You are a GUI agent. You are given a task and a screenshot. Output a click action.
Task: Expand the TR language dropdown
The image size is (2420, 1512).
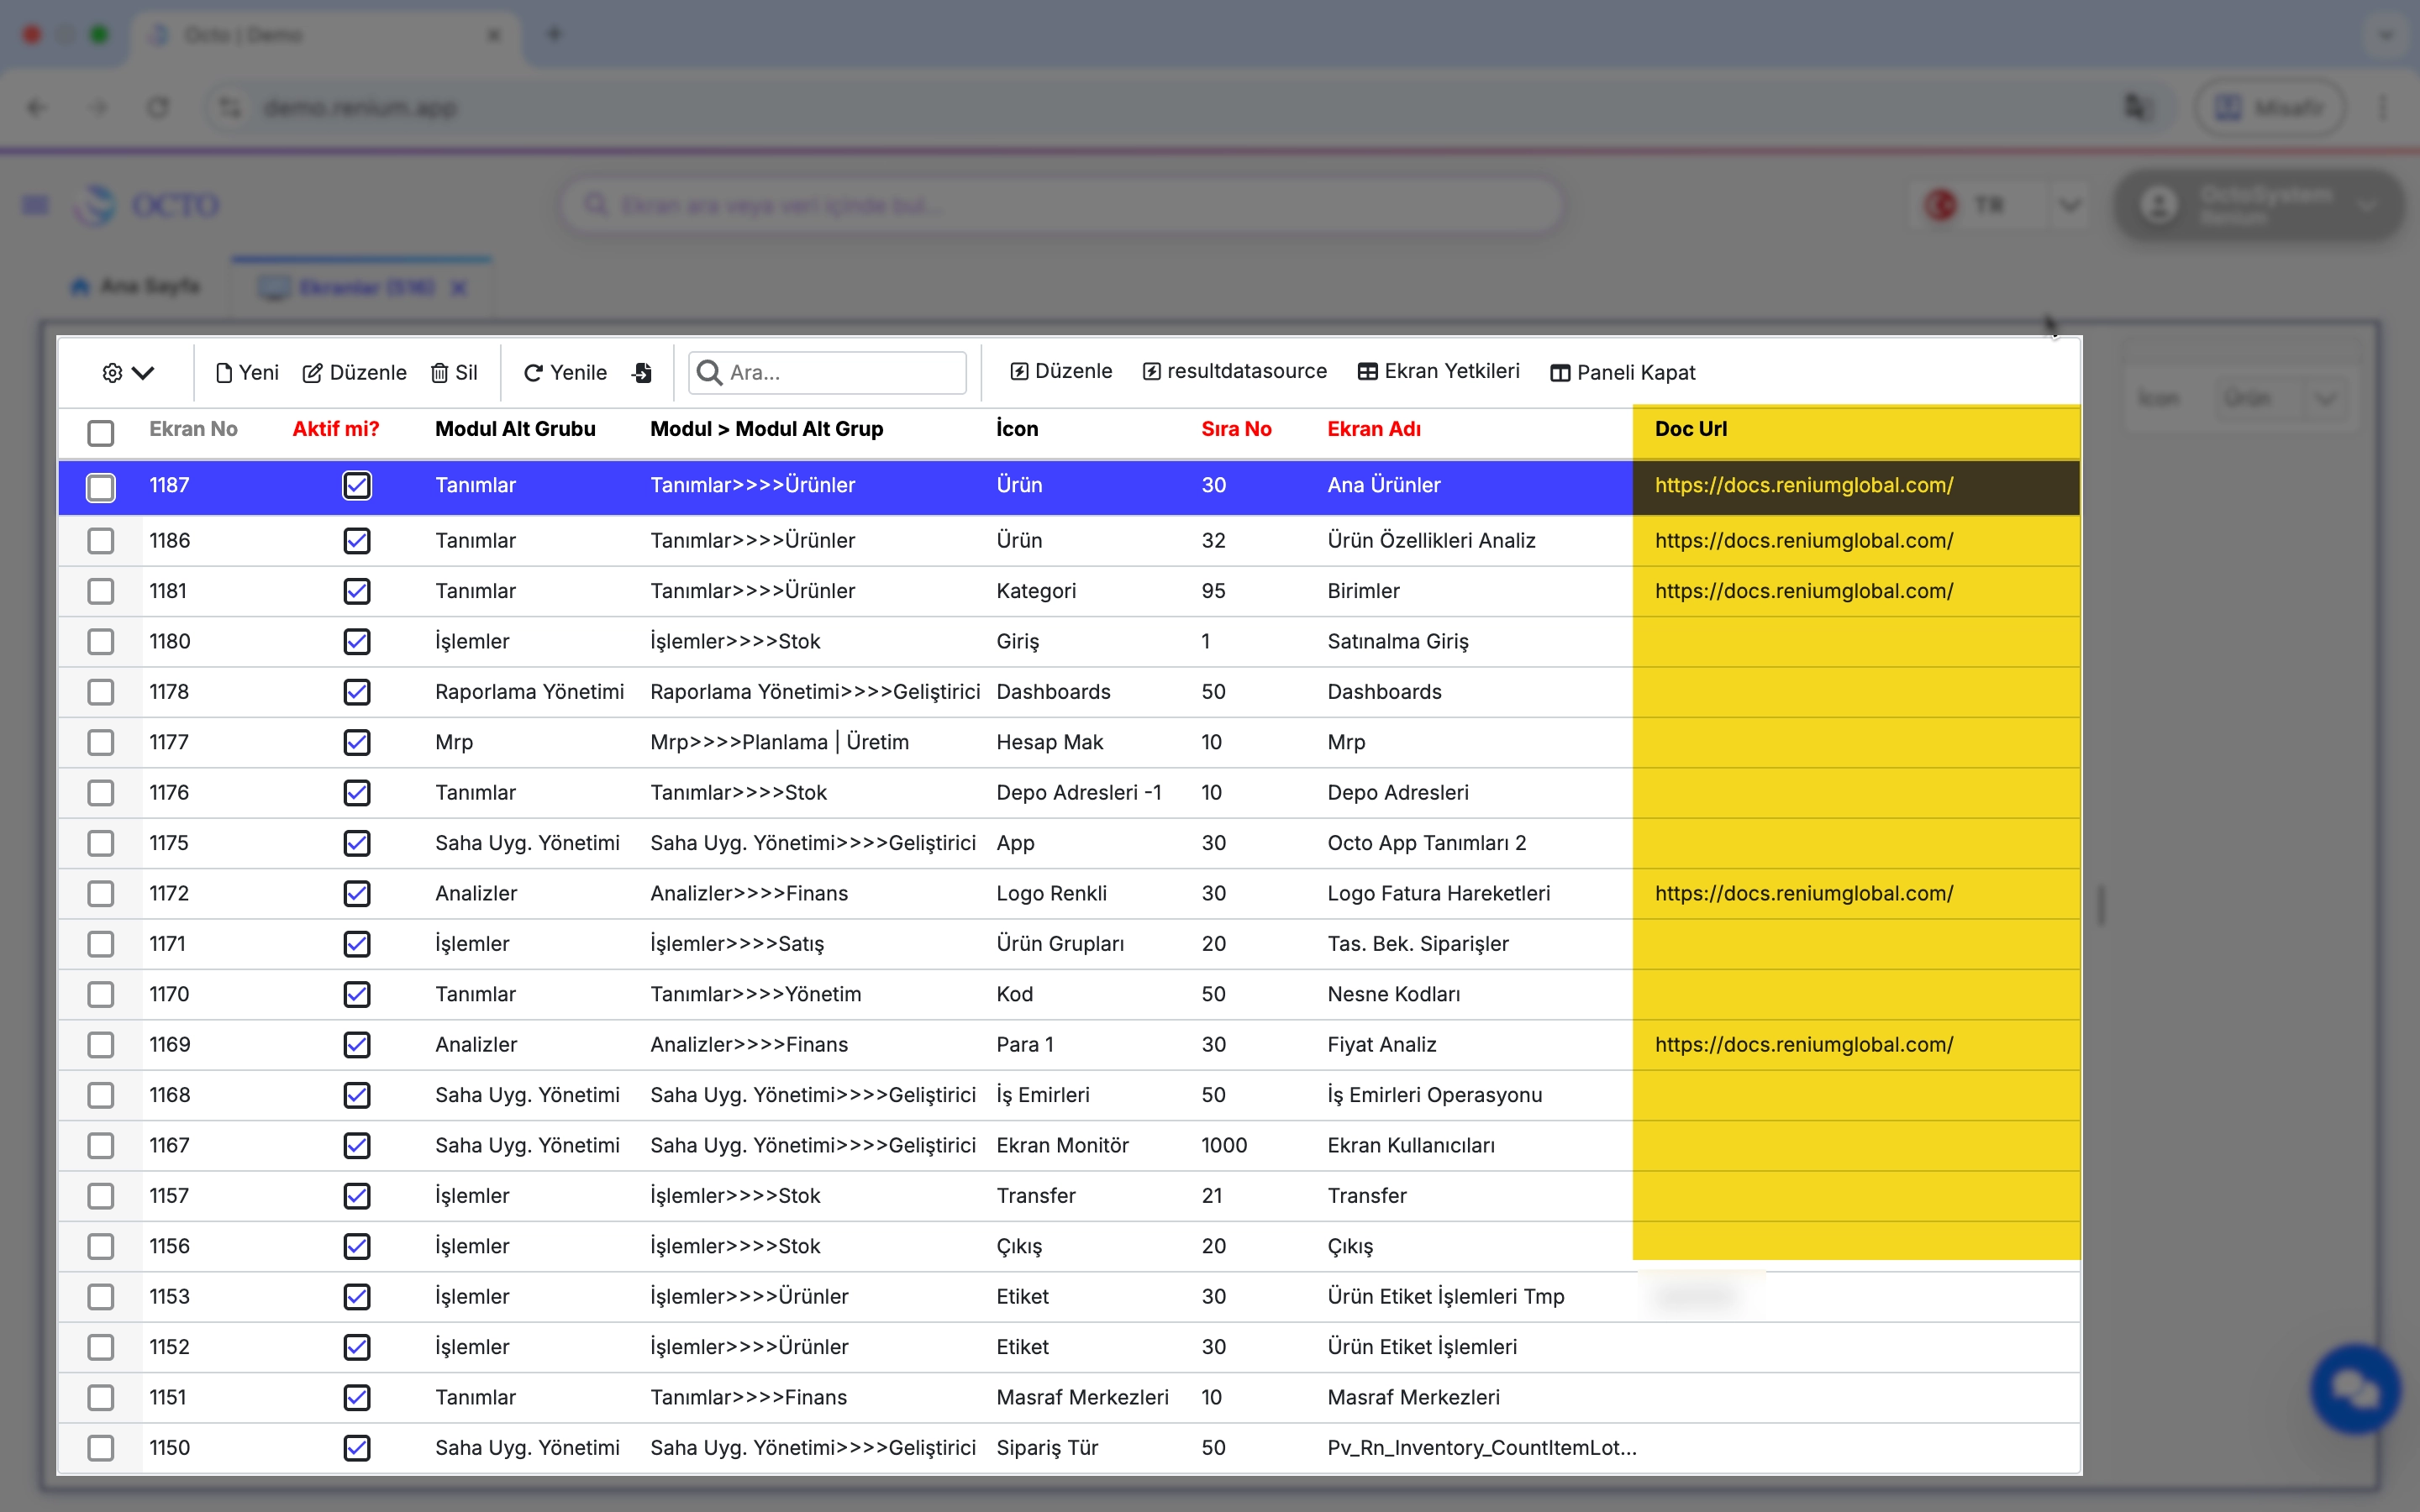[2069, 205]
